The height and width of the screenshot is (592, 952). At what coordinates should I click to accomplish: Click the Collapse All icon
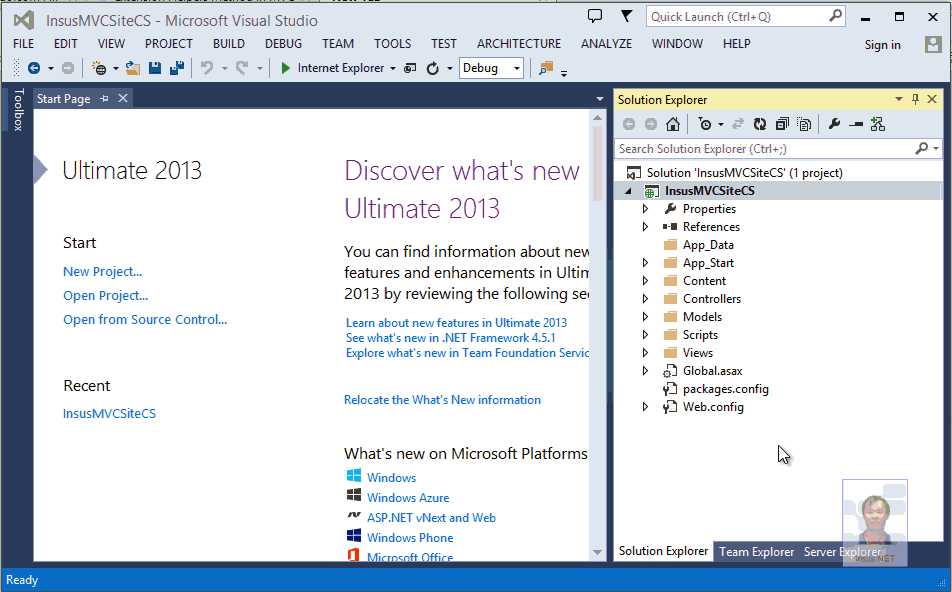782,124
